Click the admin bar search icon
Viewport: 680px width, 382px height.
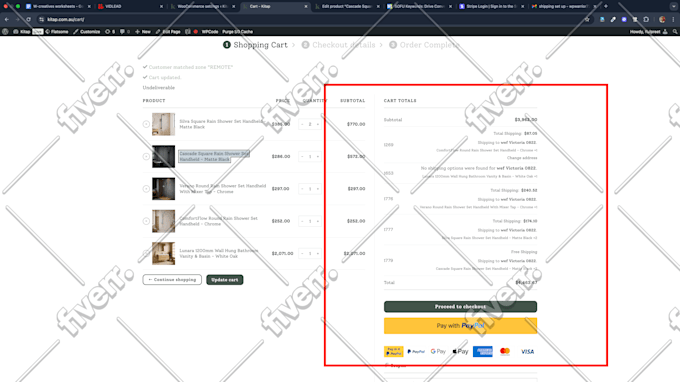[675, 32]
